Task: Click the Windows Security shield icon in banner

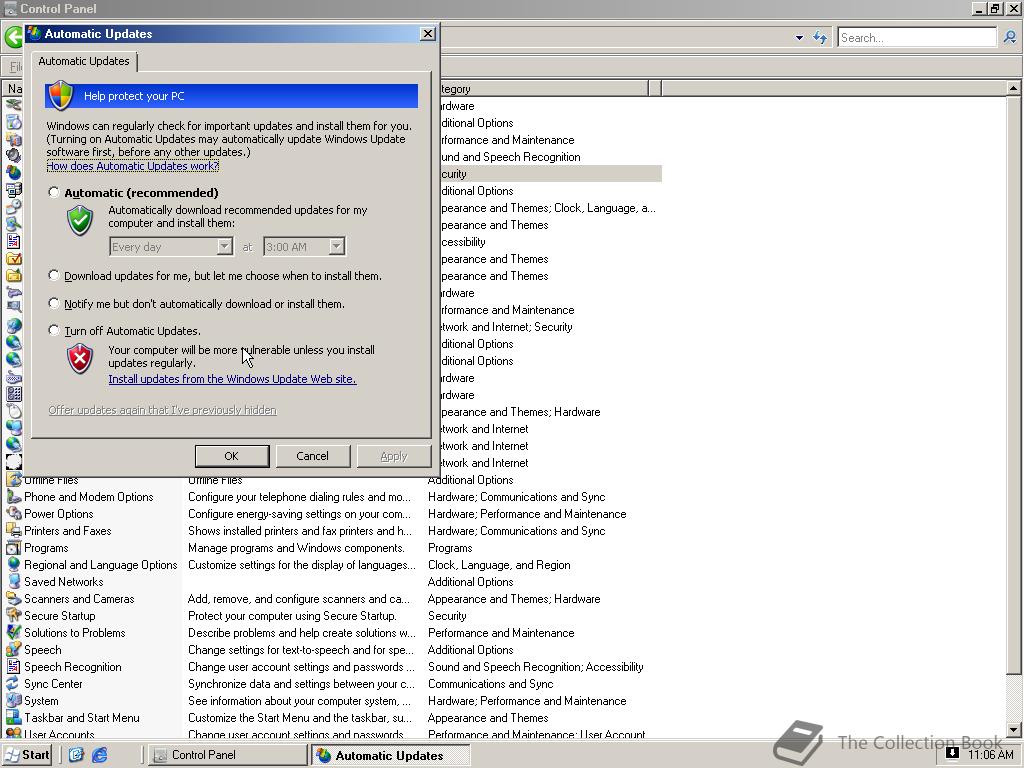Action: click(x=60, y=95)
